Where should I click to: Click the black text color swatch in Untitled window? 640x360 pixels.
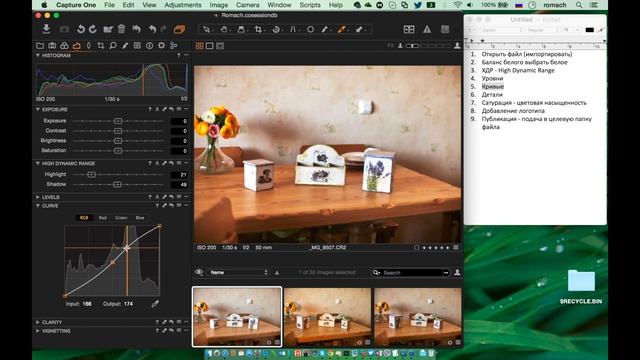click(589, 30)
